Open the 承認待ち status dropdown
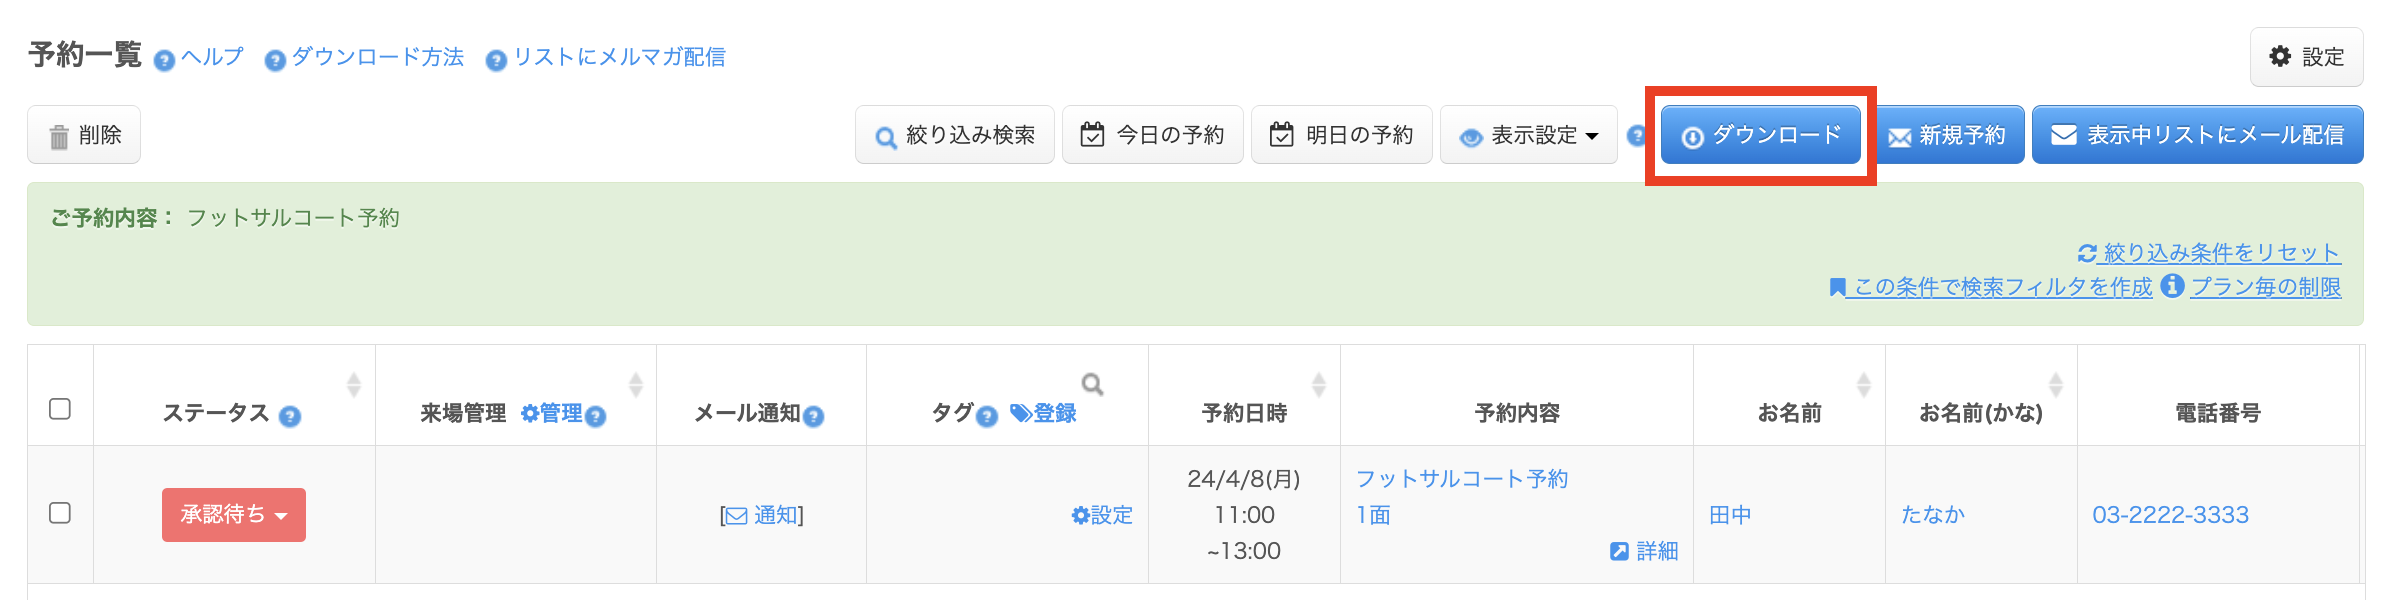 coord(234,515)
